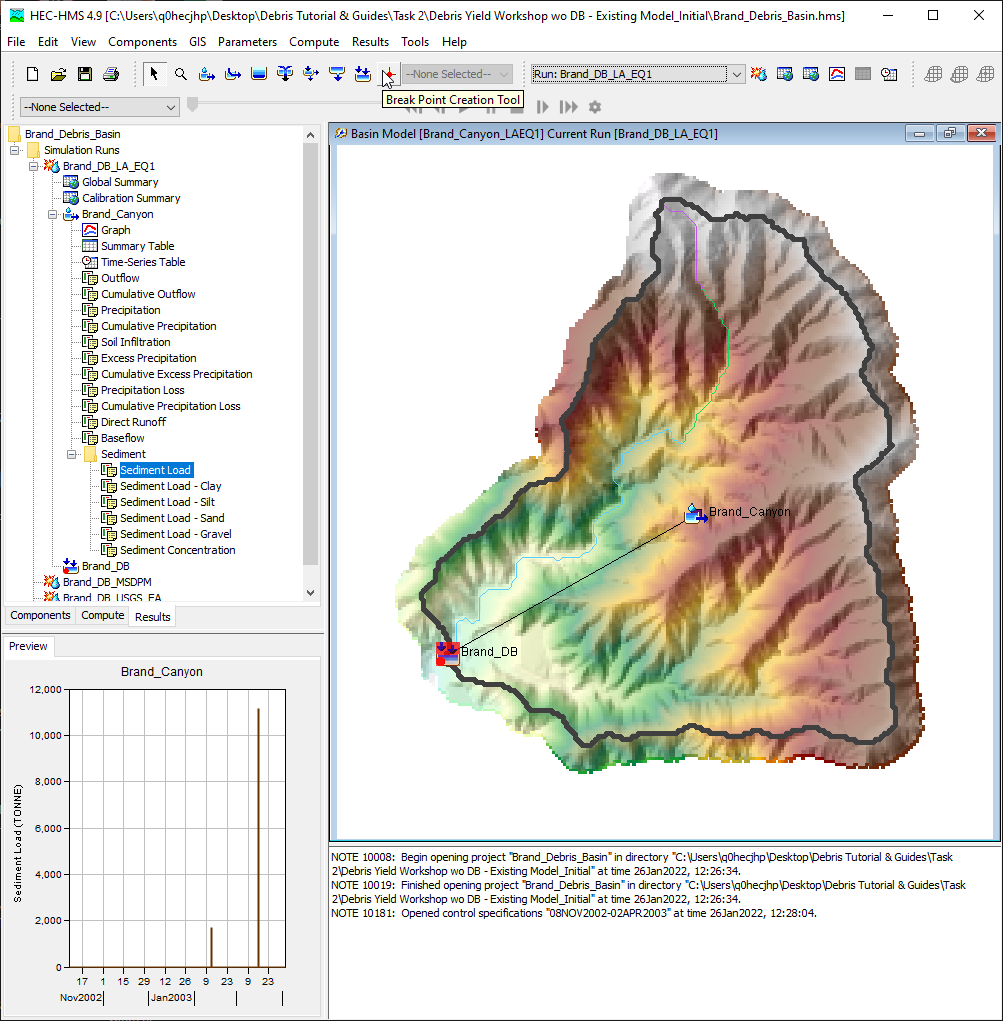Open the Components menu
This screenshot has height=1021, width=1003.
tap(143, 42)
